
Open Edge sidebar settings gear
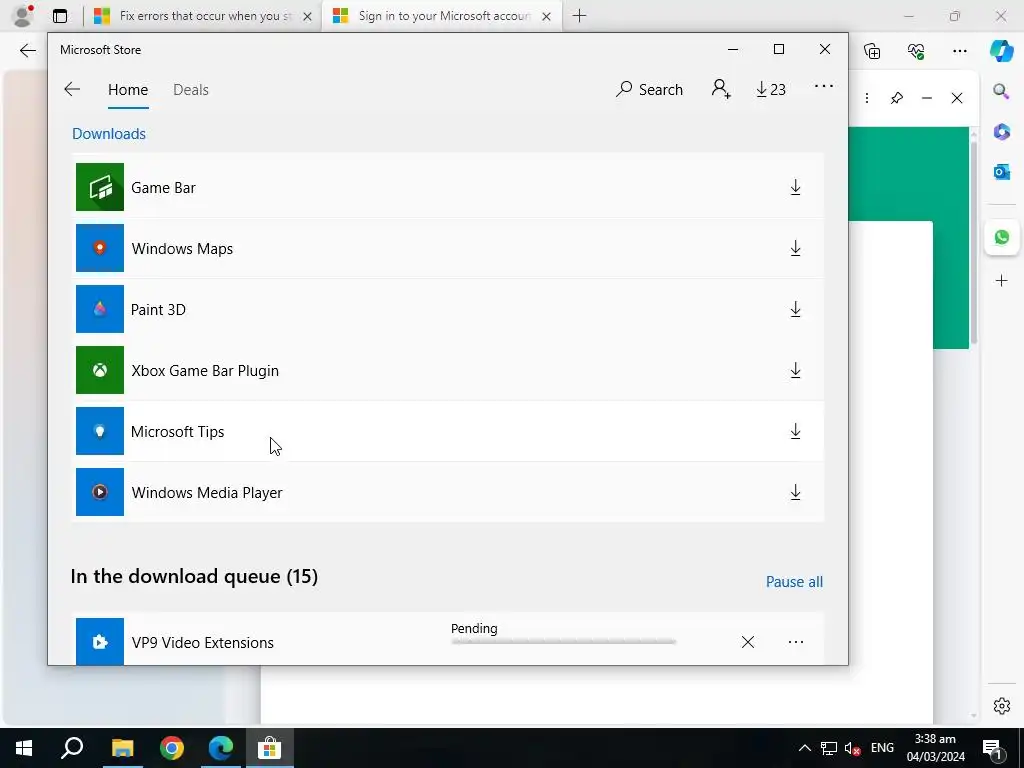click(1001, 706)
